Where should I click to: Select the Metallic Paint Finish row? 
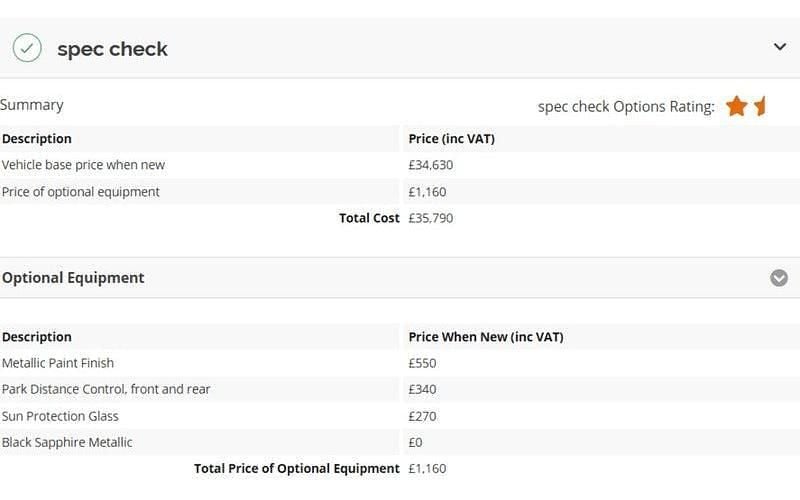pos(58,363)
